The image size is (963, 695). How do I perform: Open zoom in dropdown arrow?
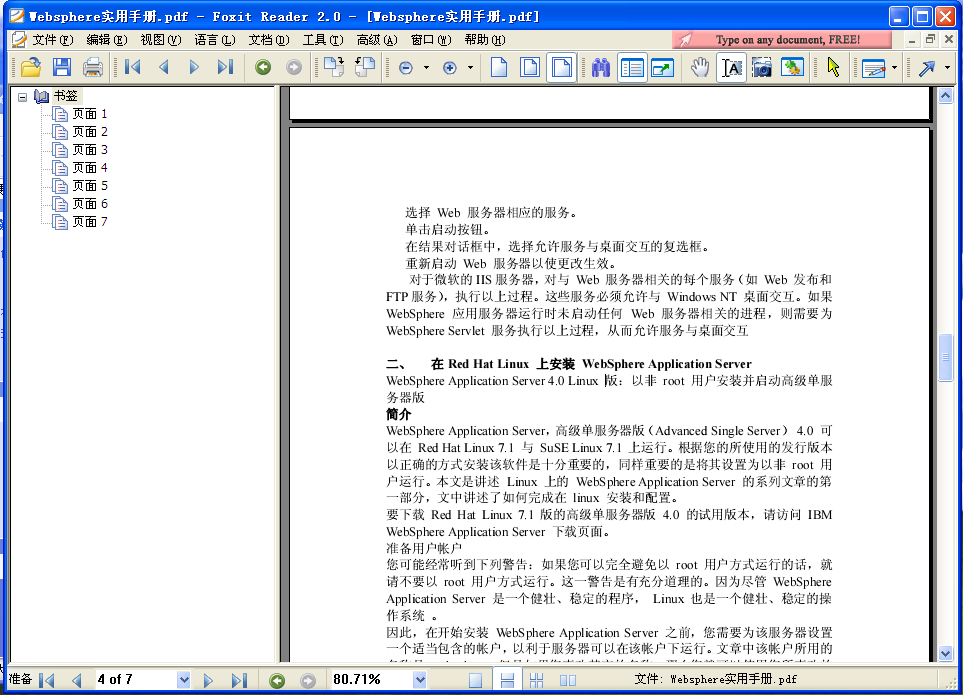point(470,68)
